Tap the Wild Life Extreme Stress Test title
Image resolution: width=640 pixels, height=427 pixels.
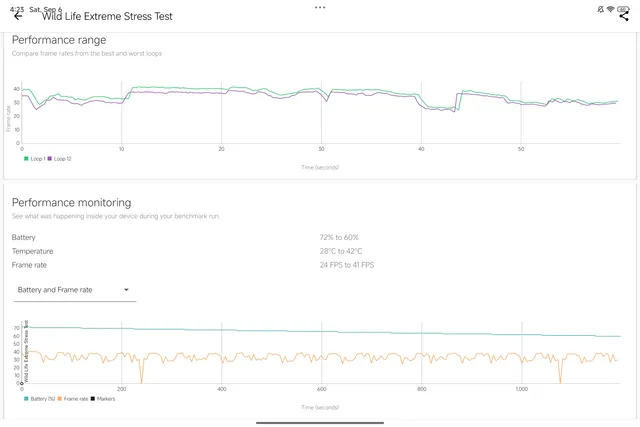pos(106,17)
